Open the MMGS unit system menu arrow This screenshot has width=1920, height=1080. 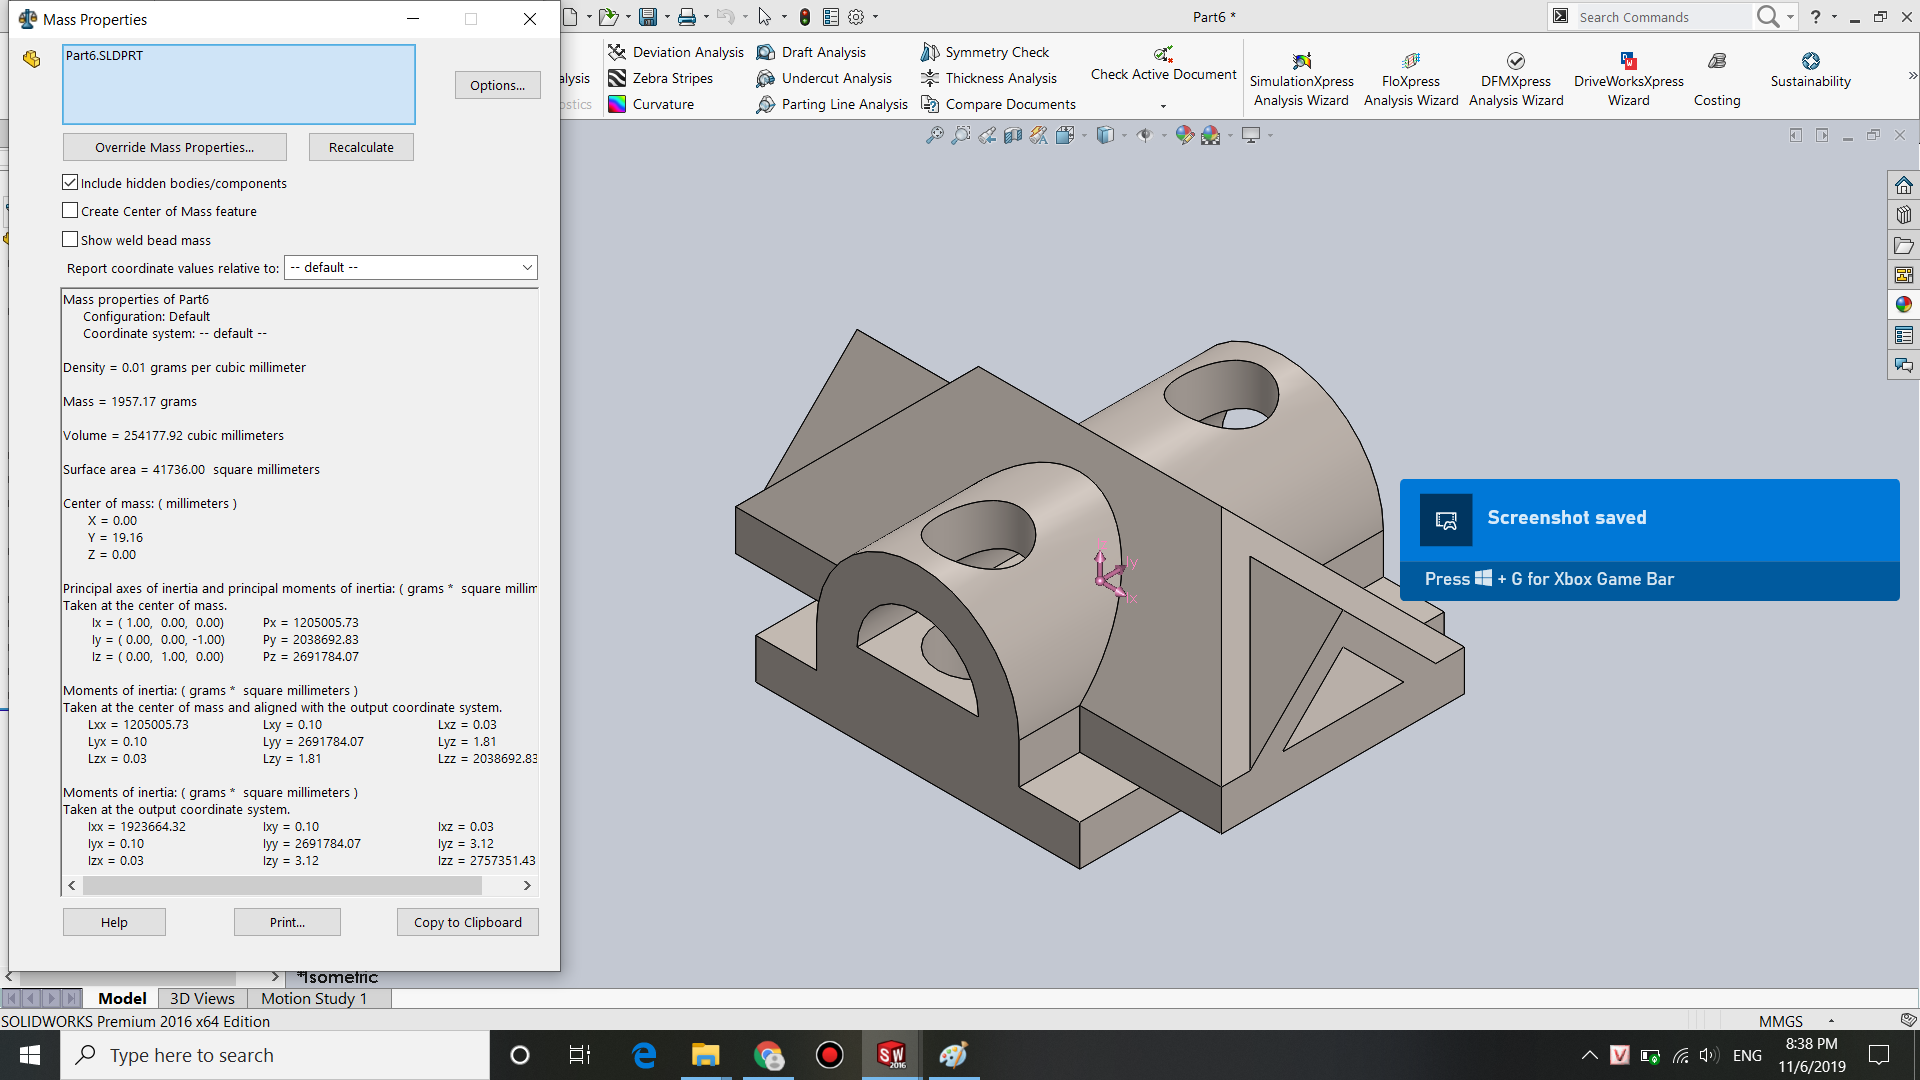click(1832, 1021)
